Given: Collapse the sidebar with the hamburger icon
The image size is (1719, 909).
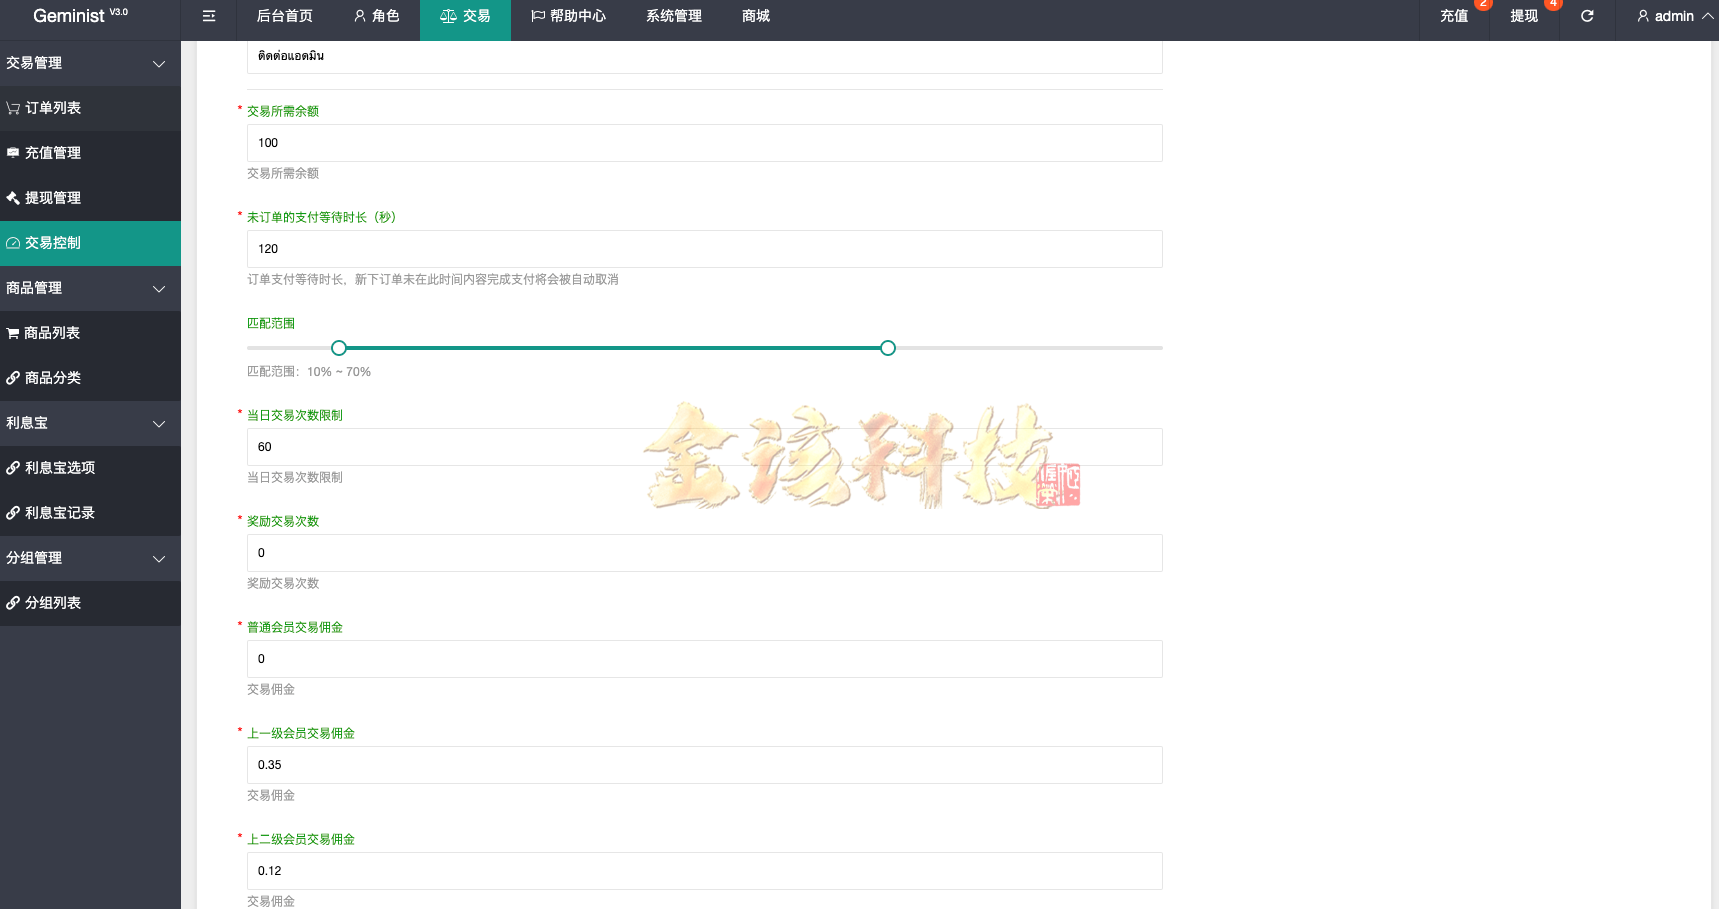Looking at the screenshot, I should coord(208,16).
